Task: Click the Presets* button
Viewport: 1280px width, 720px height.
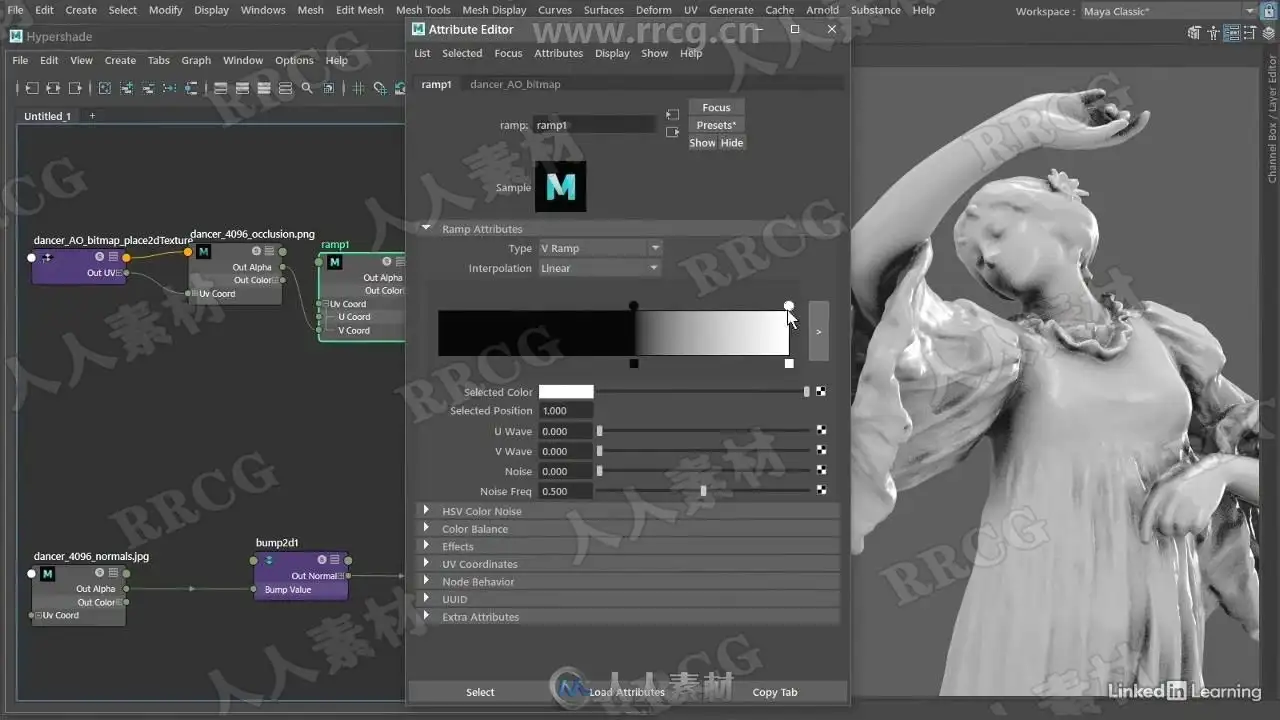Action: coord(716,125)
